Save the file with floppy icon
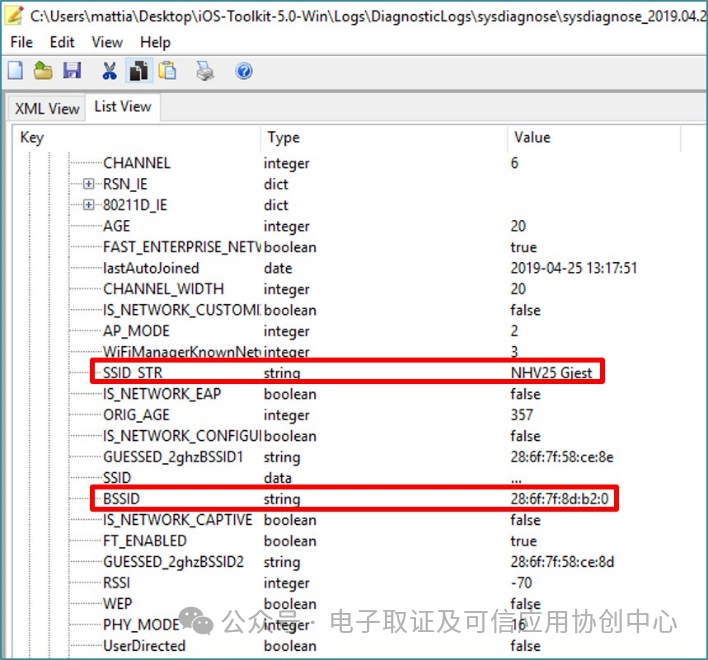Image resolution: width=708 pixels, height=660 pixels. pyautogui.click(x=72, y=70)
